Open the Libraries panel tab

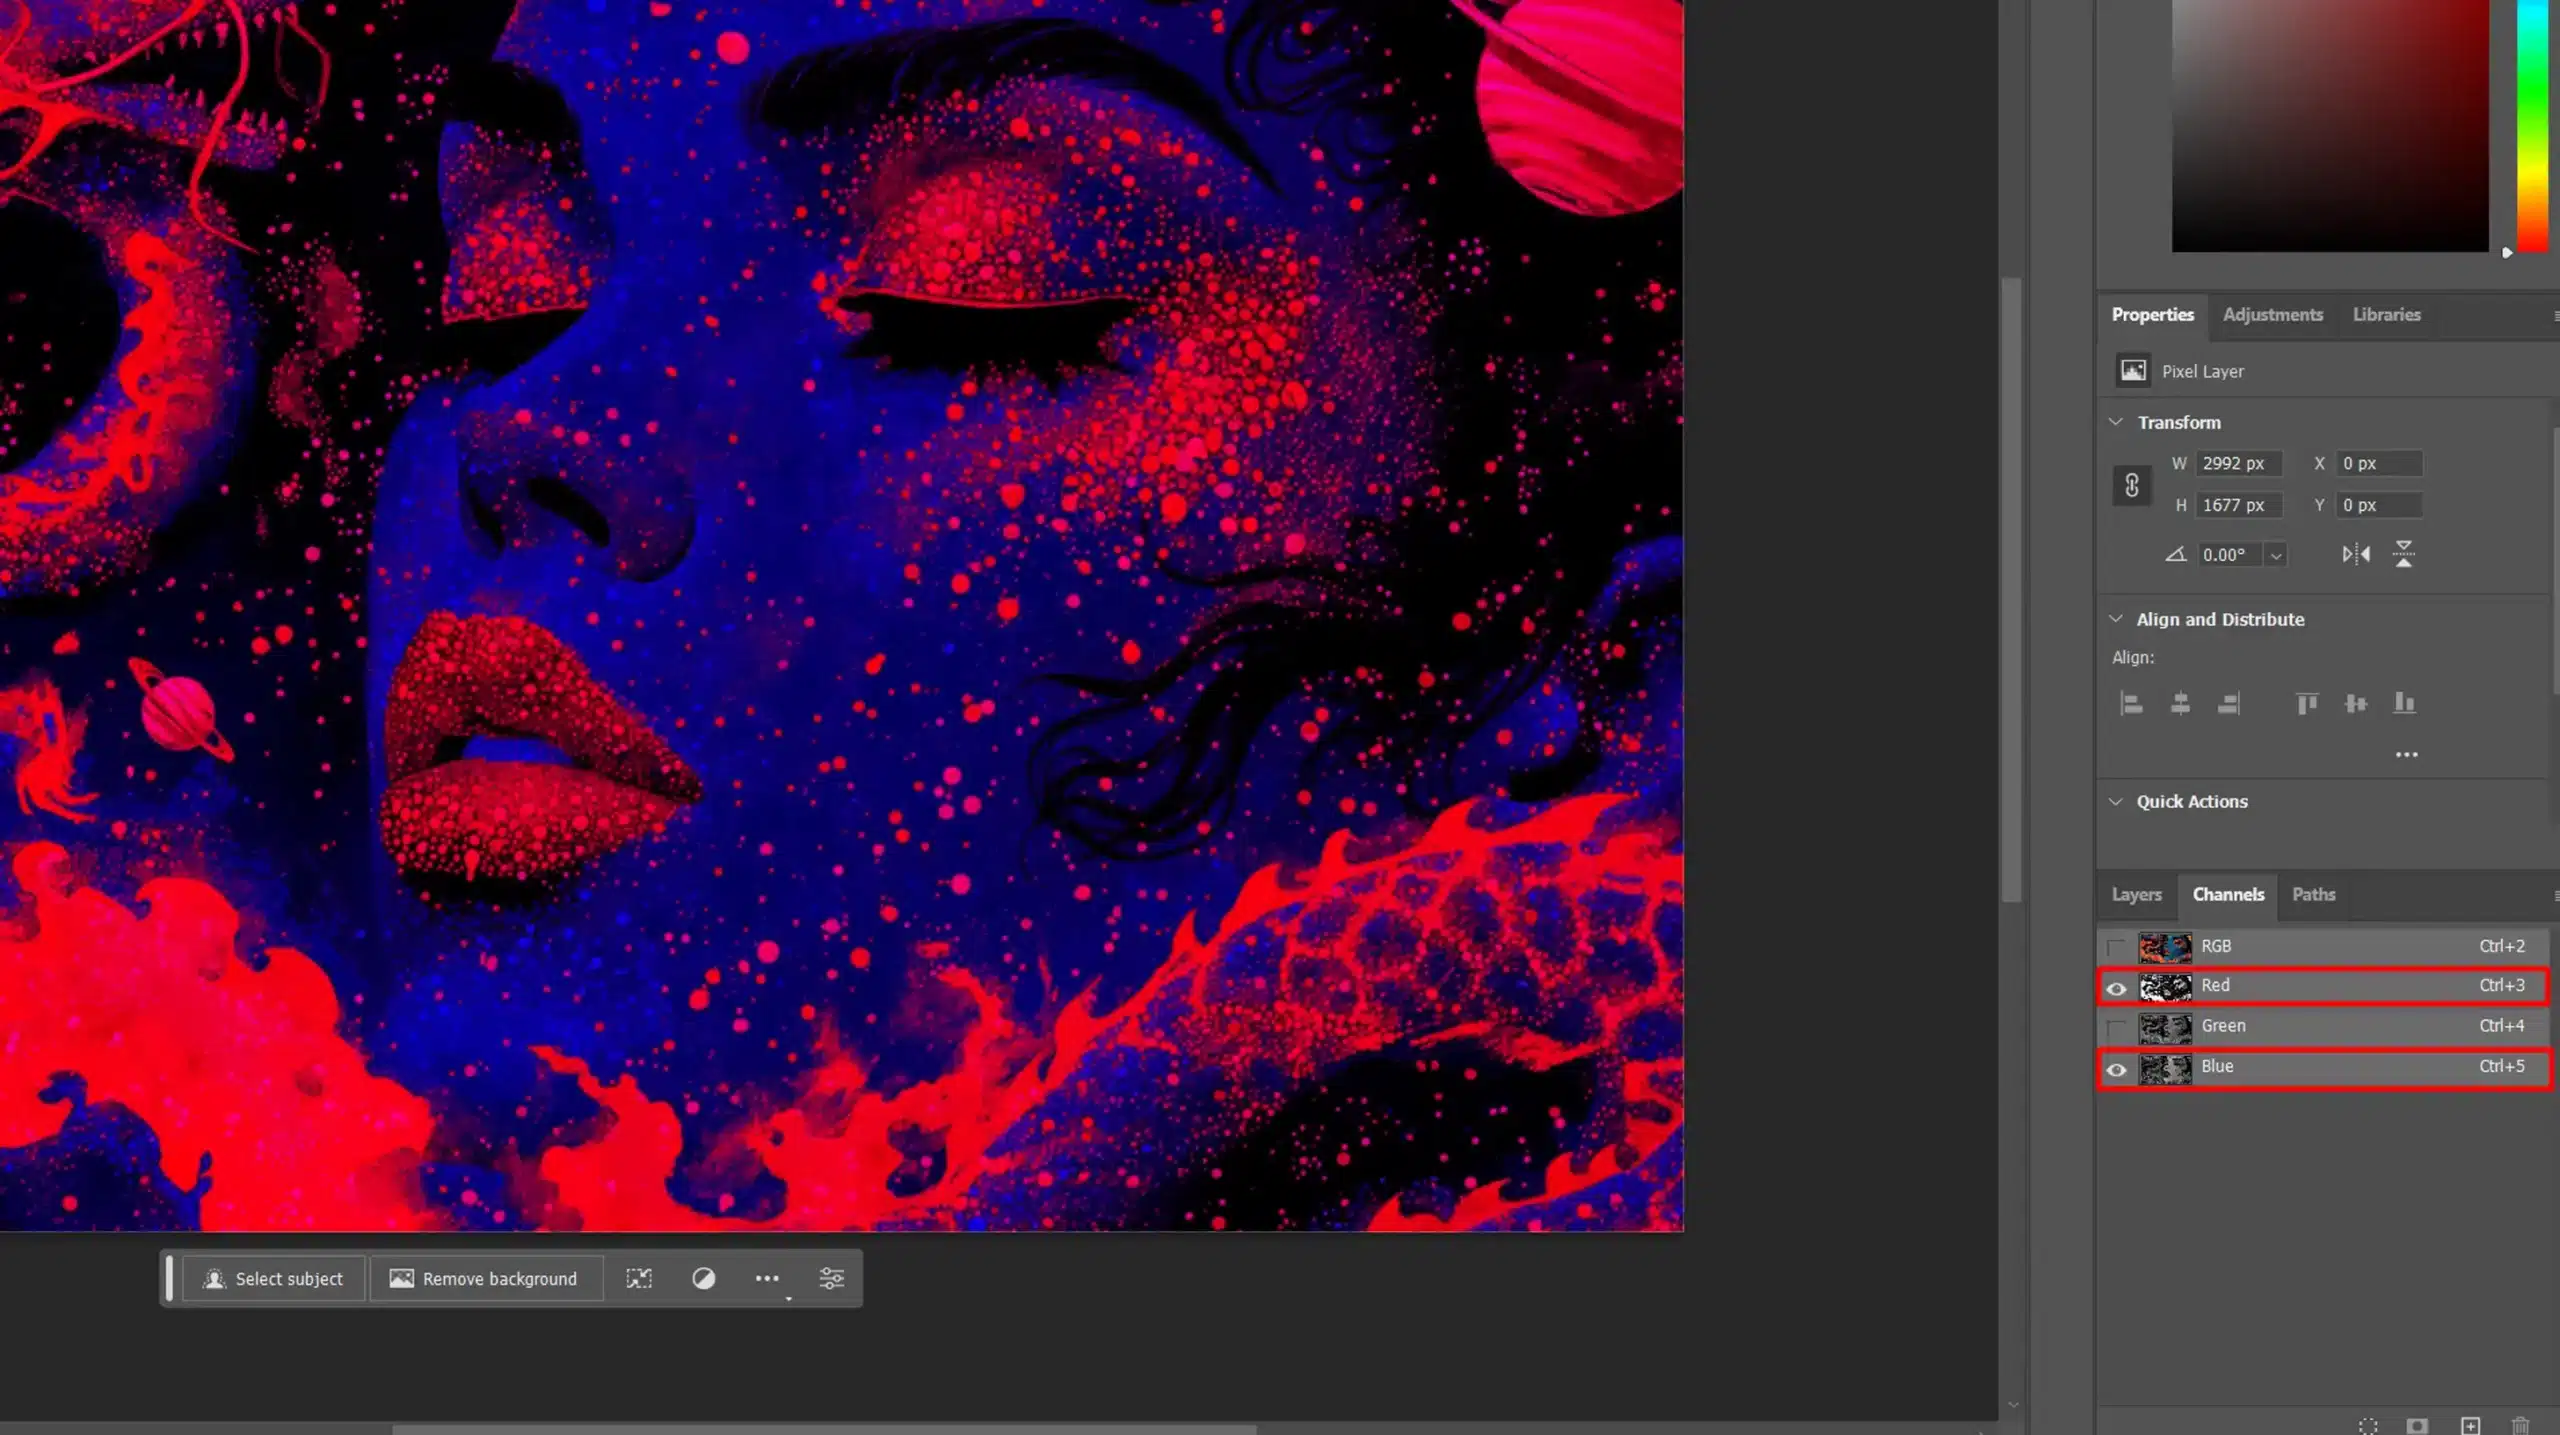(x=2388, y=313)
